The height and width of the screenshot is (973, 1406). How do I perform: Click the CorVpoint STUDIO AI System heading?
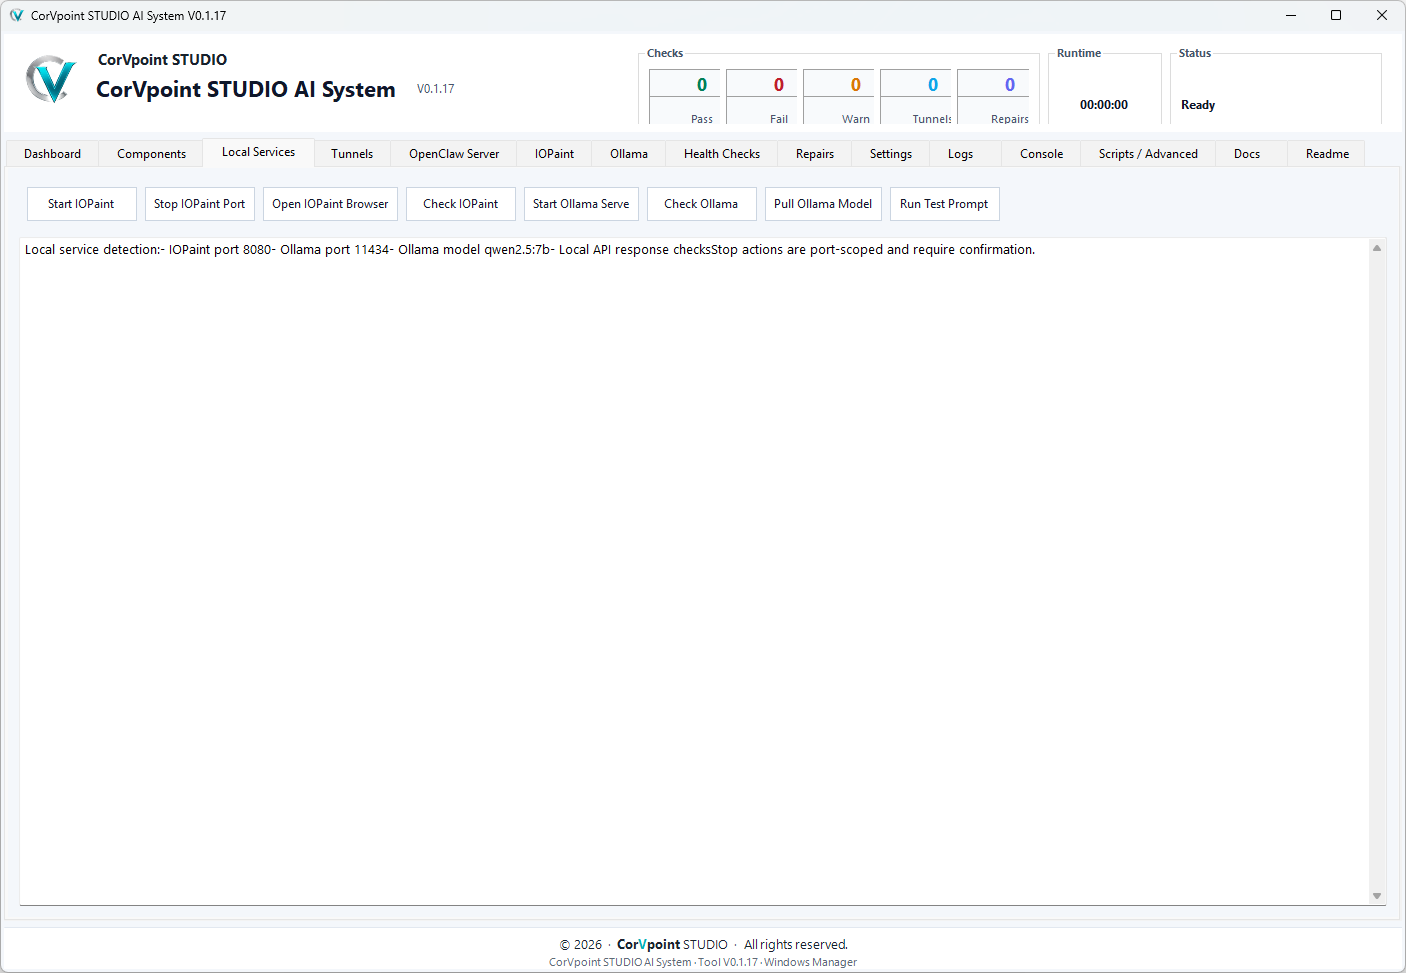pyautogui.click(x=246, y=89)
